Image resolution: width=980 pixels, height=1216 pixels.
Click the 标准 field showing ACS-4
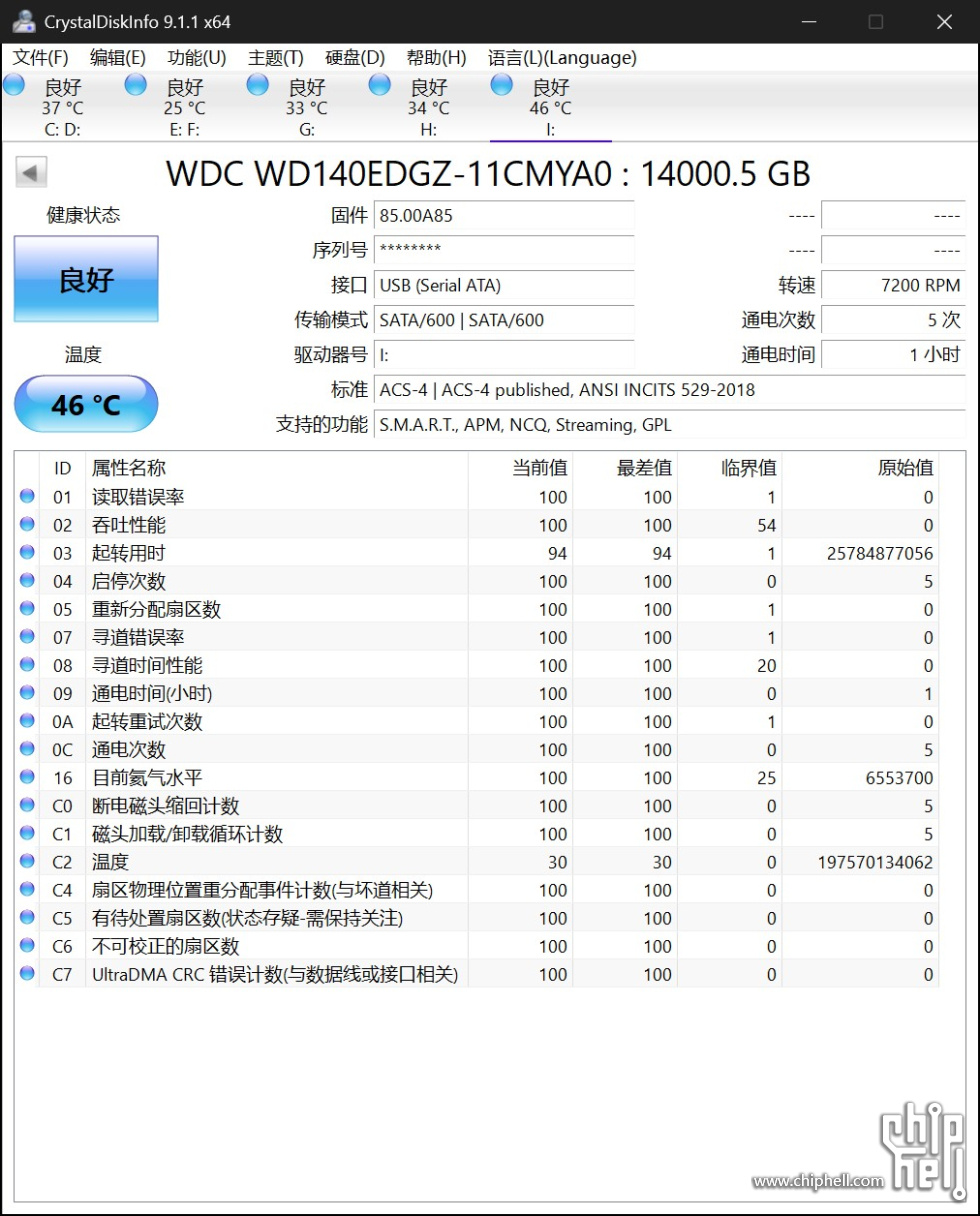pos(670,389)
